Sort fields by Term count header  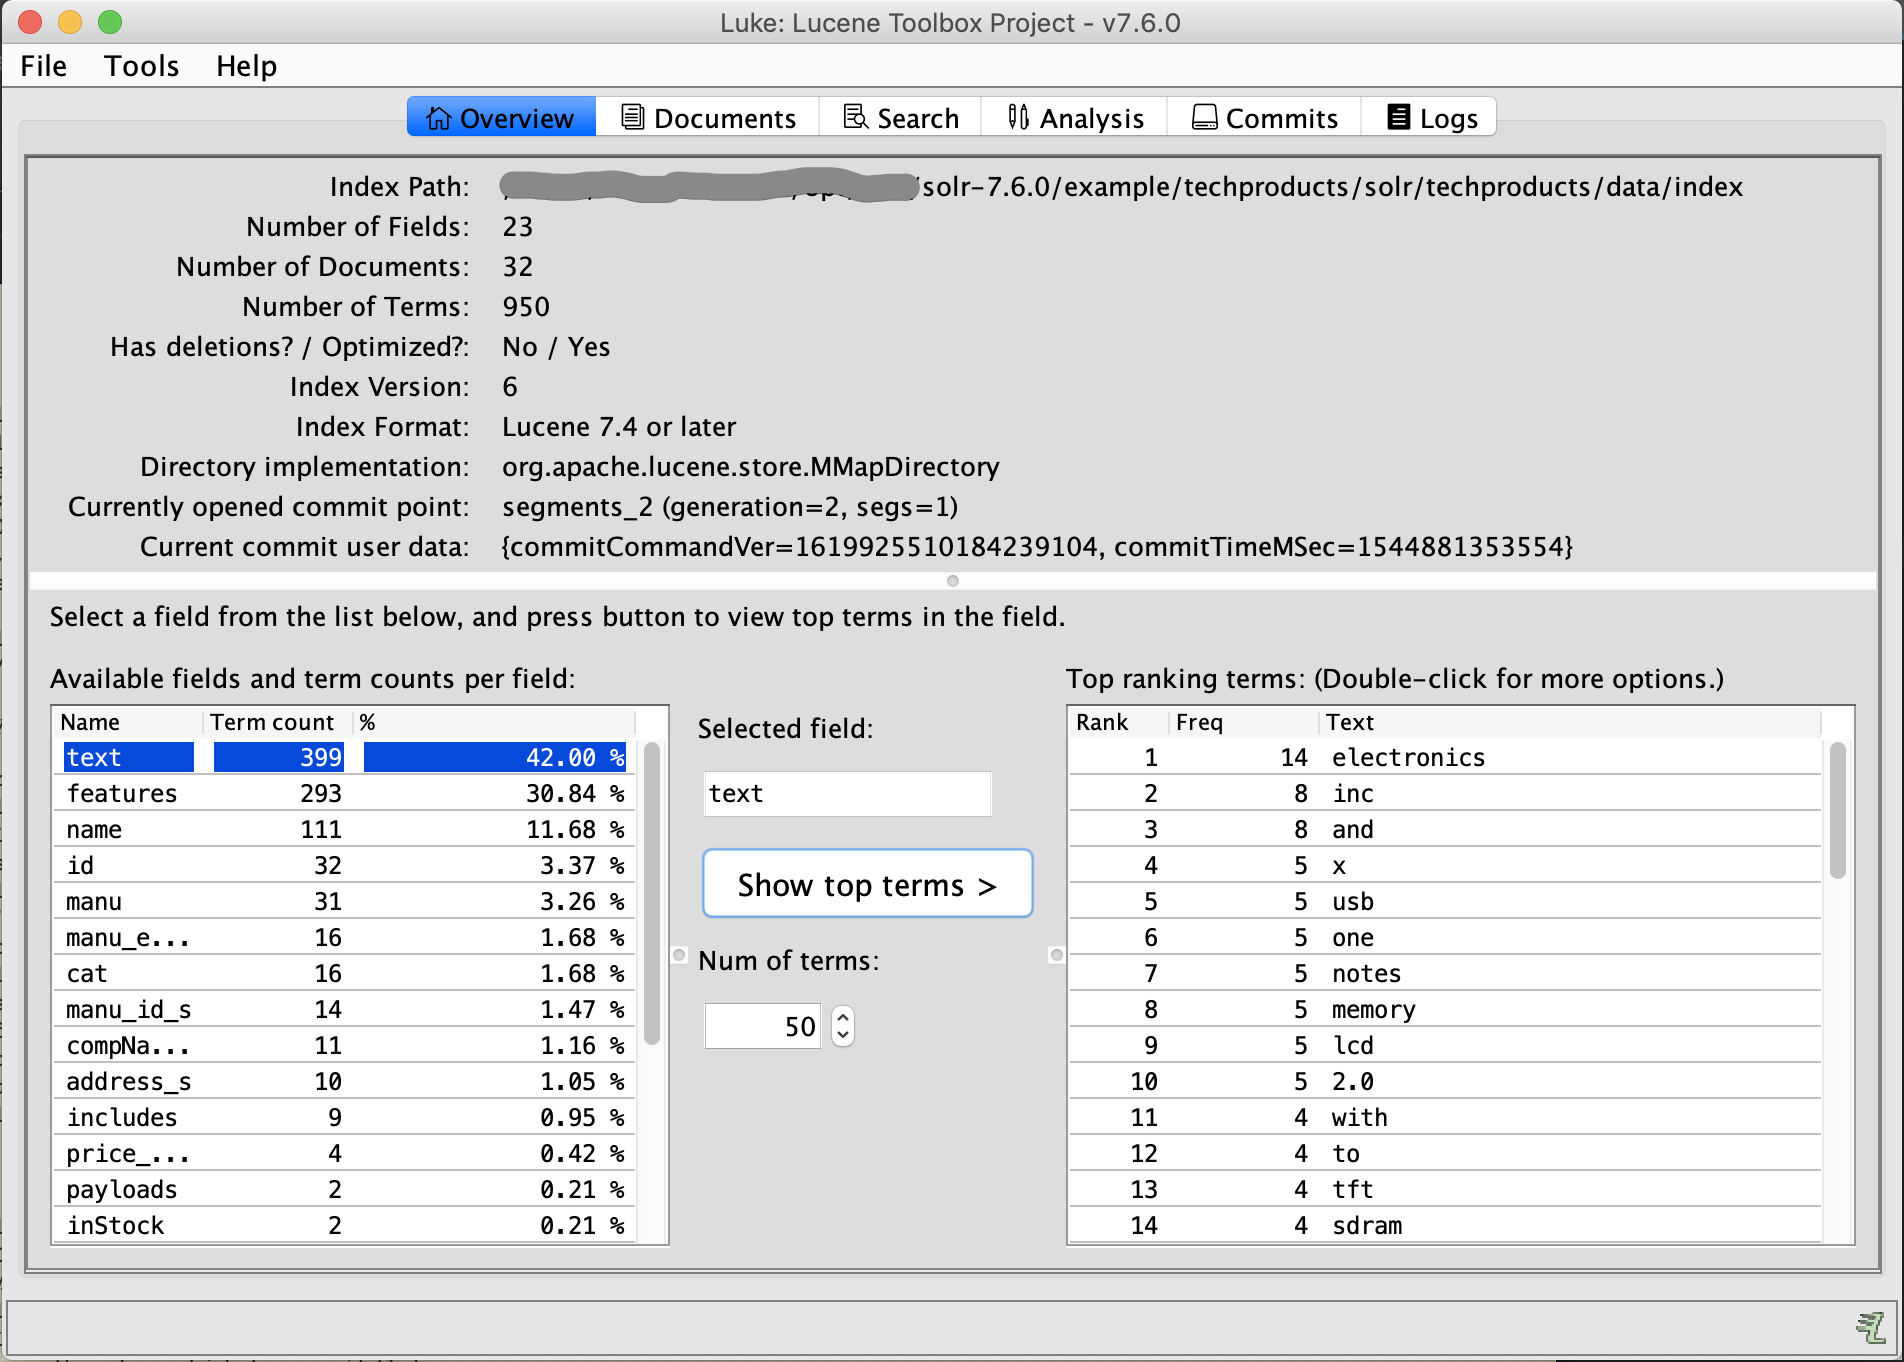pyautogui.click(x=277, y=722)
